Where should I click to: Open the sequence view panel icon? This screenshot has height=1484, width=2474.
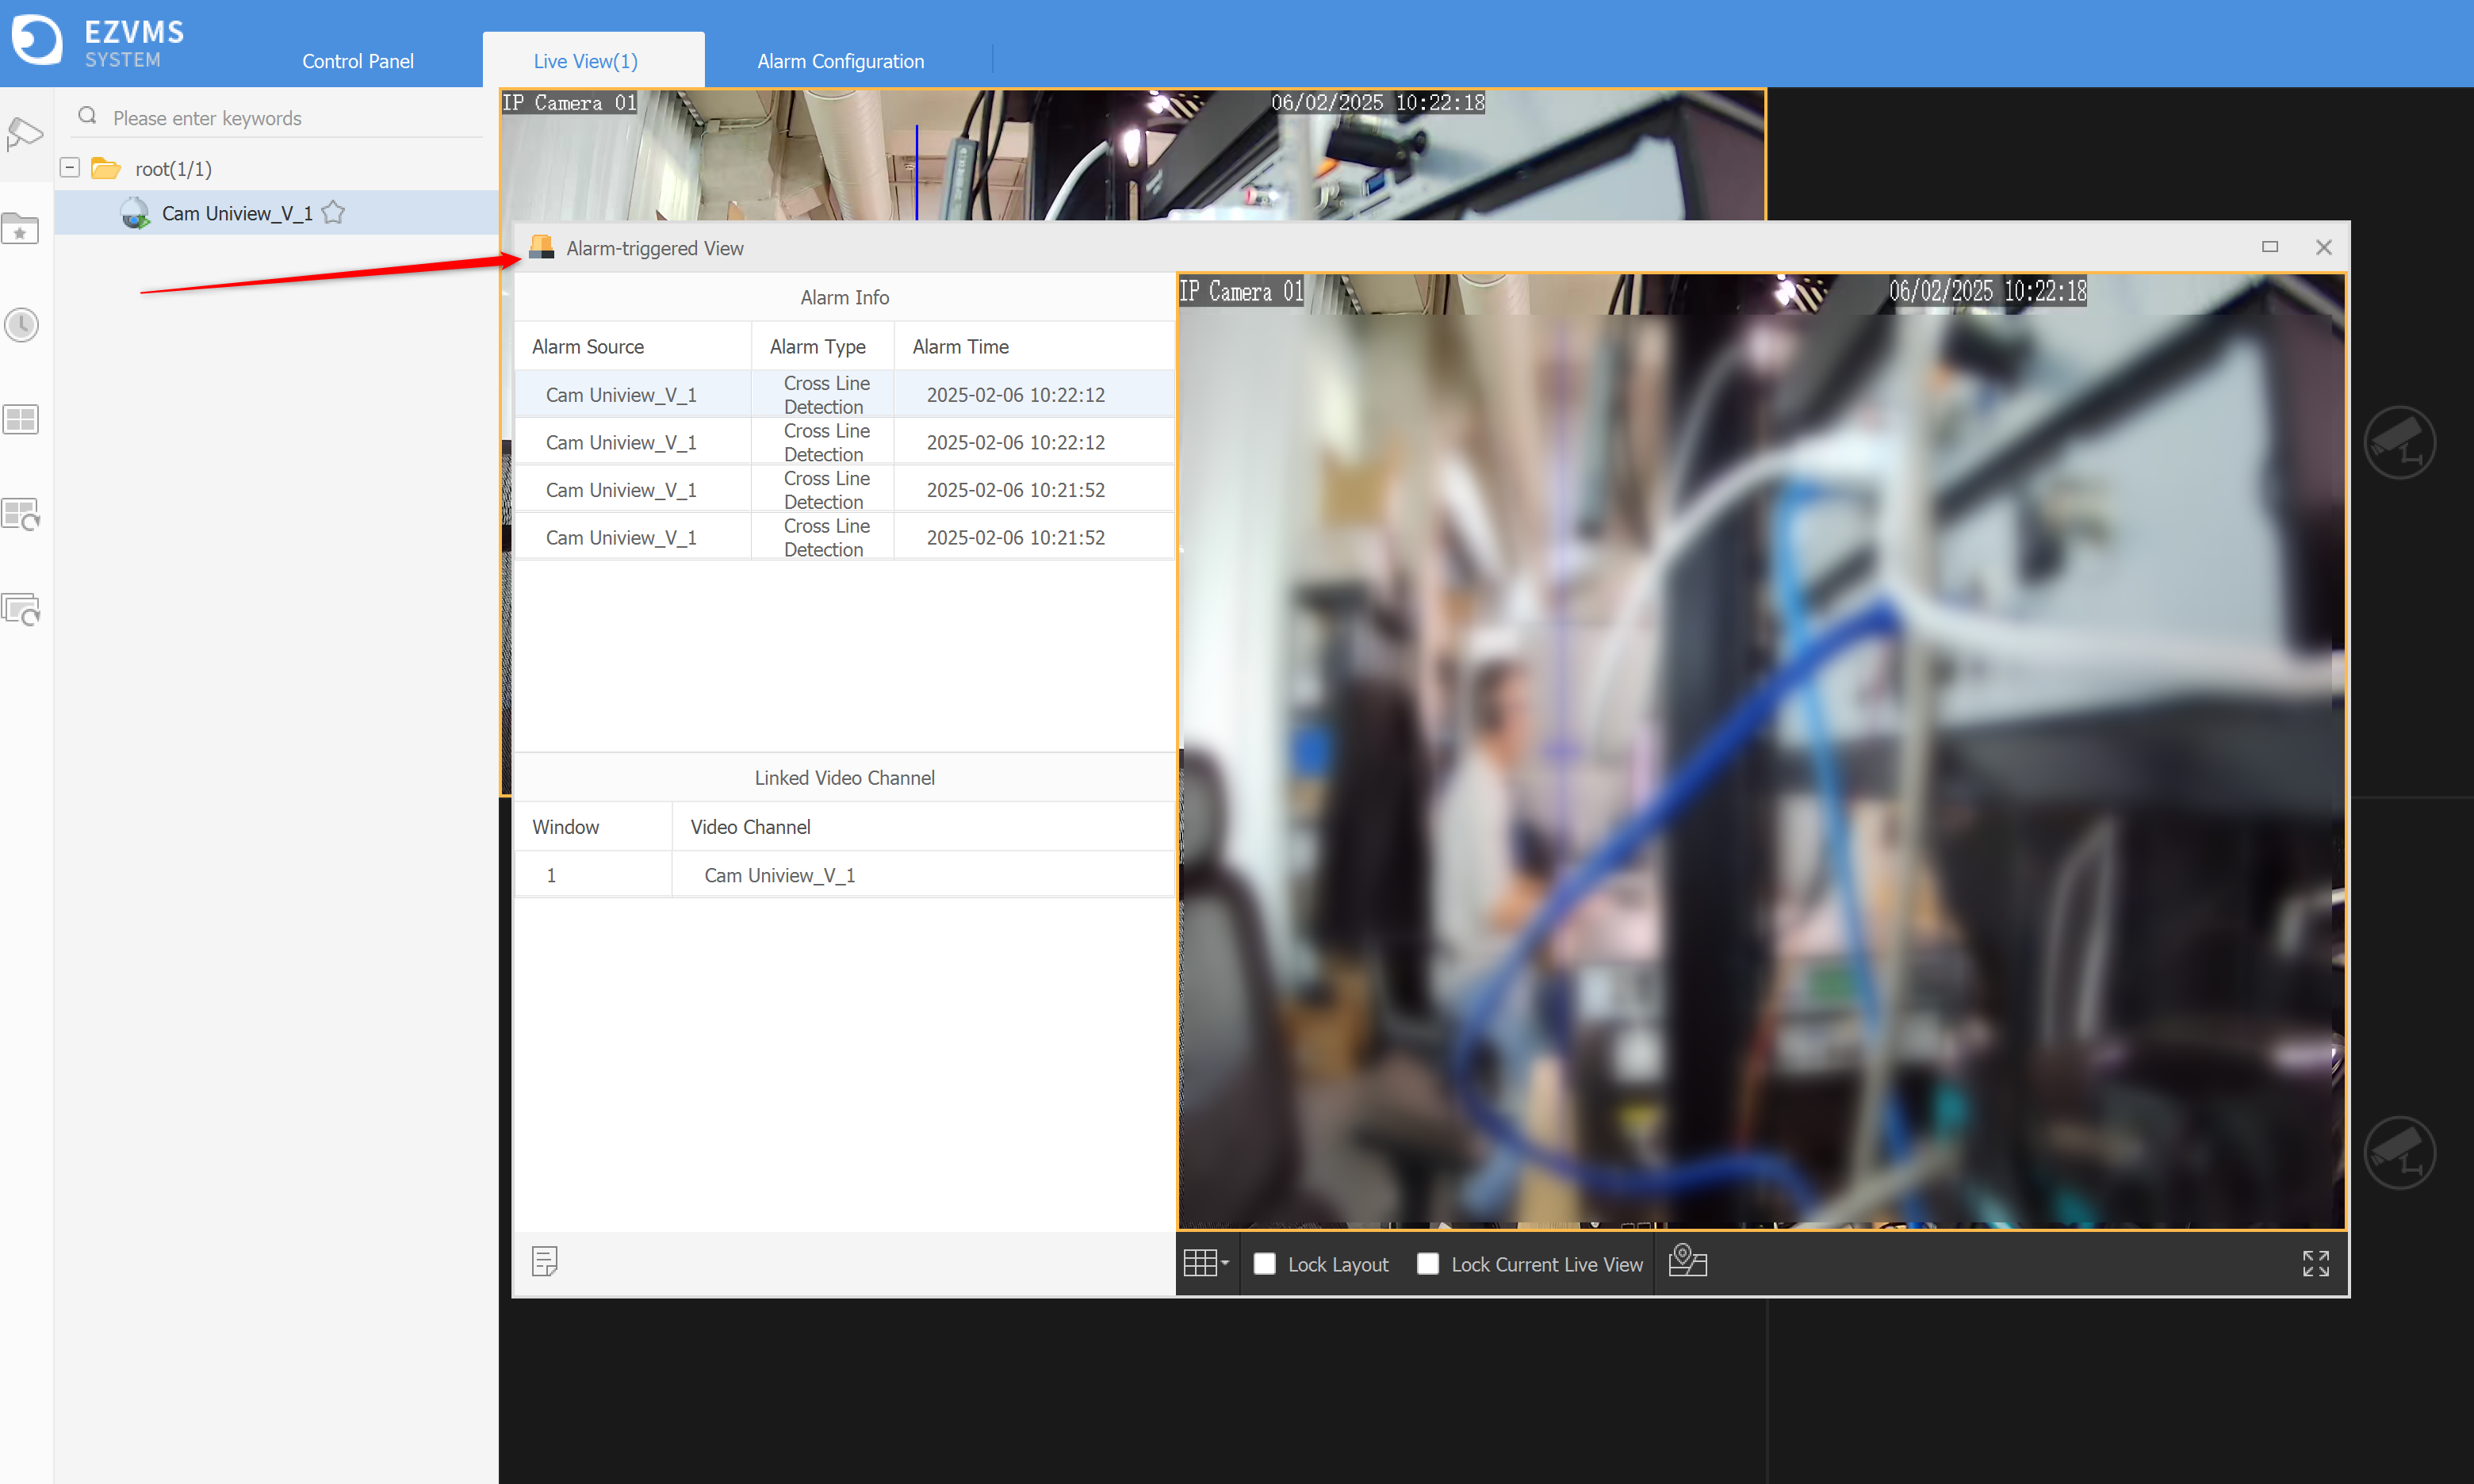click(20, 513)
